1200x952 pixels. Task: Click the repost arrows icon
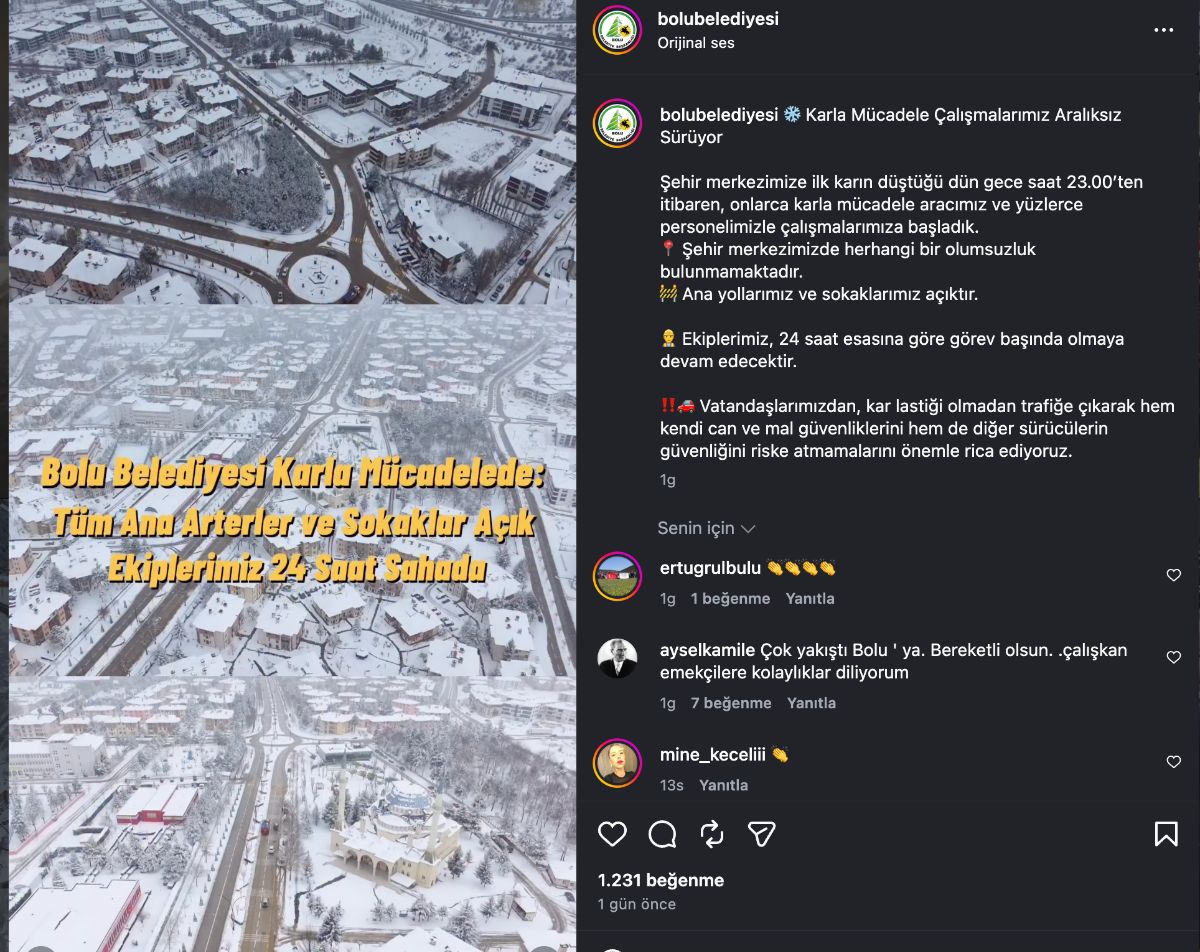712,834
